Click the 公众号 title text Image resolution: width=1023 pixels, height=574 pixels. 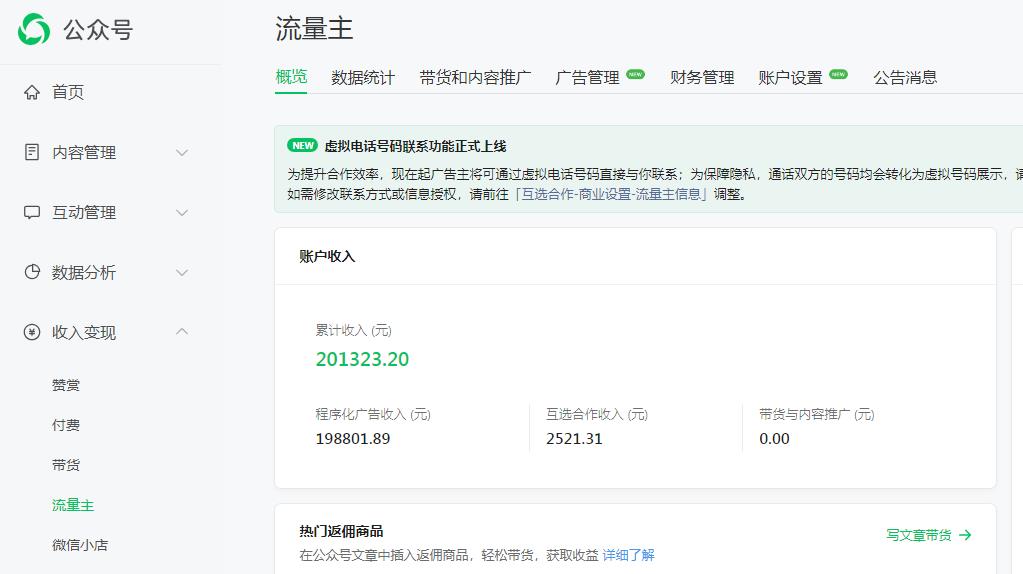(98, 29)
